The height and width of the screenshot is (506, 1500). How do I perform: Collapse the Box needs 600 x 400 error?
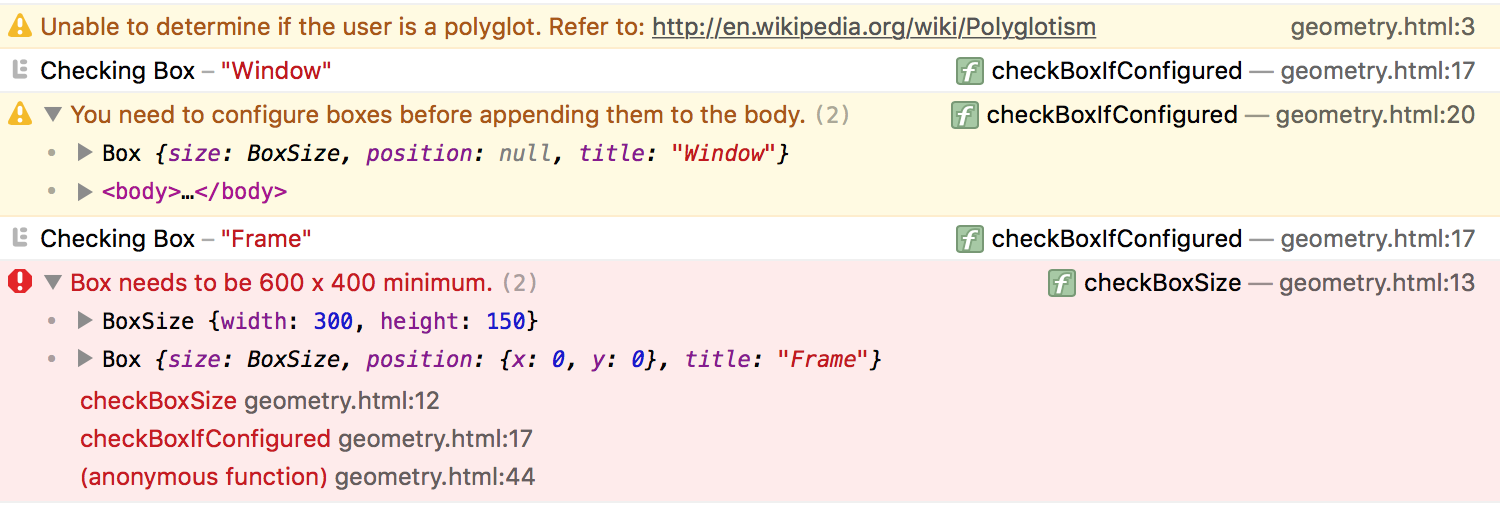point(53,283)
